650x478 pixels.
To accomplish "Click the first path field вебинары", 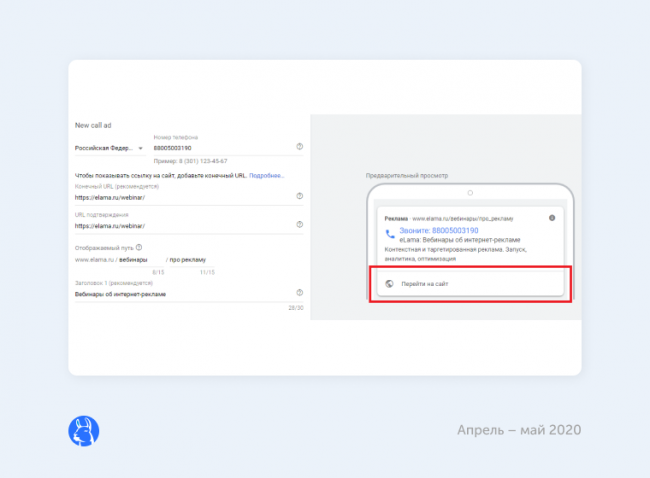I will pos(141,260).
